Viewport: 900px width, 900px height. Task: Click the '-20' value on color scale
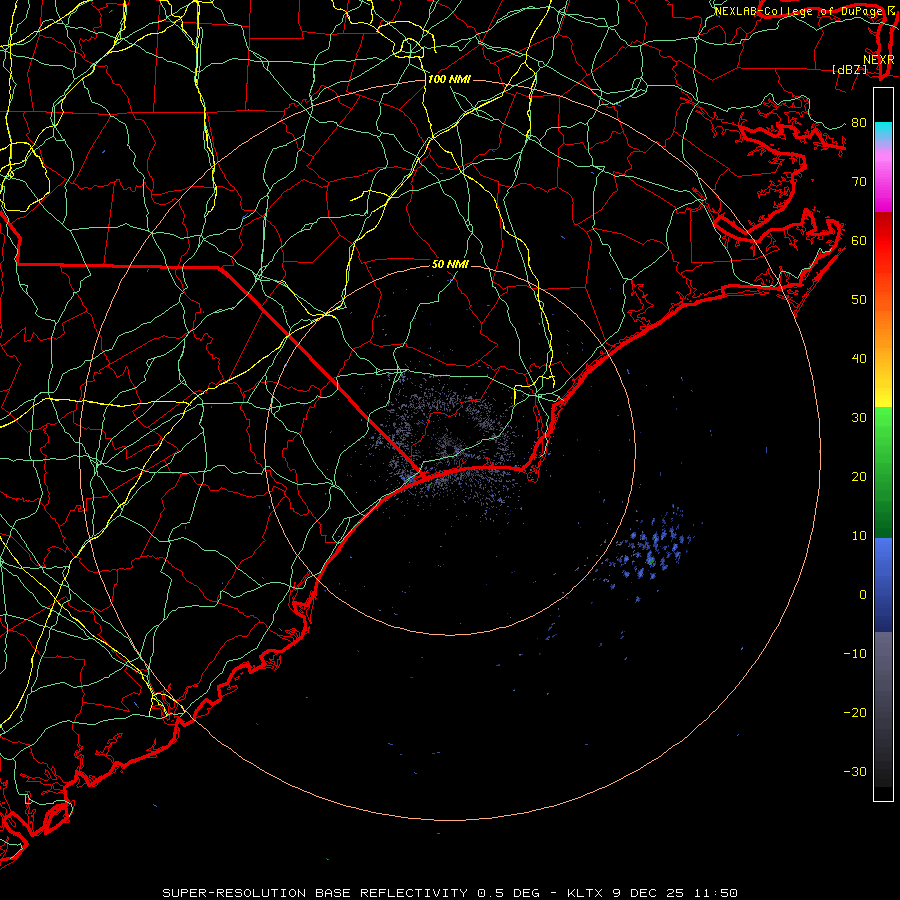point(855,712)
